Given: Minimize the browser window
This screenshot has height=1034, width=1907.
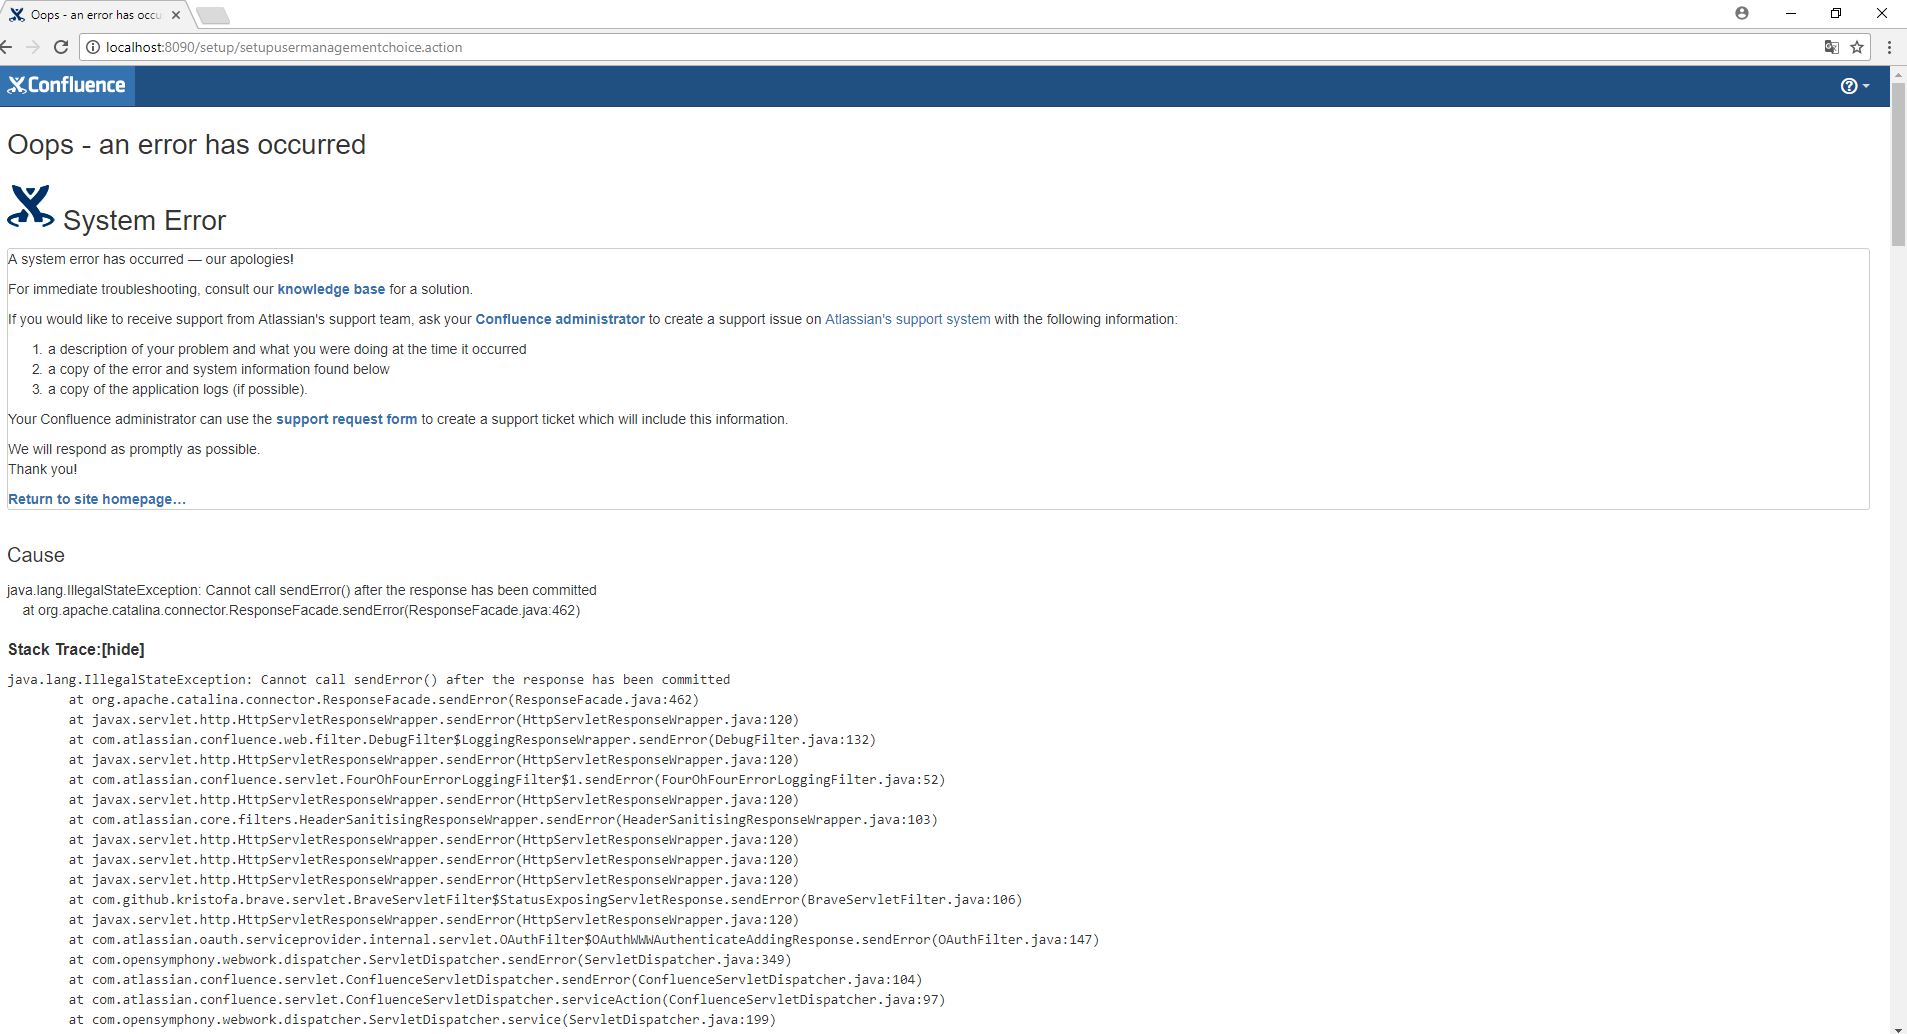Looking at the screenshot, I should pos(1791,13).
